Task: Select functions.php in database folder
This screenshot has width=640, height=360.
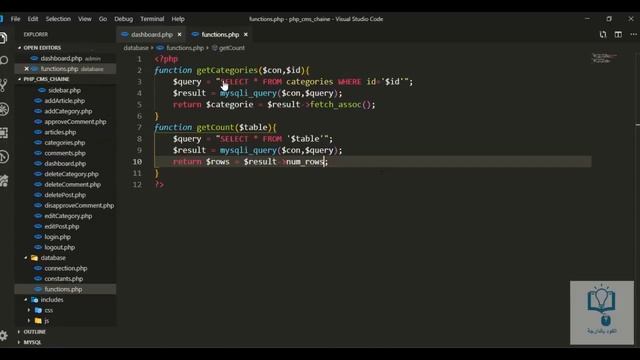Action: pos(63,289)
